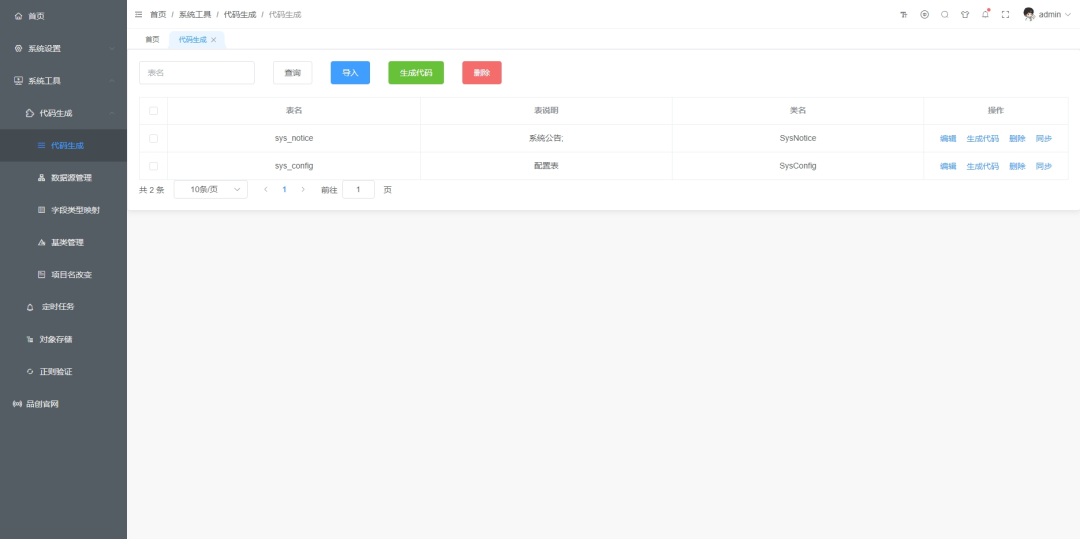Screen dimensions: 1080x539
Task: Click the icon beside 项目名改变
Action: [41, 275]
